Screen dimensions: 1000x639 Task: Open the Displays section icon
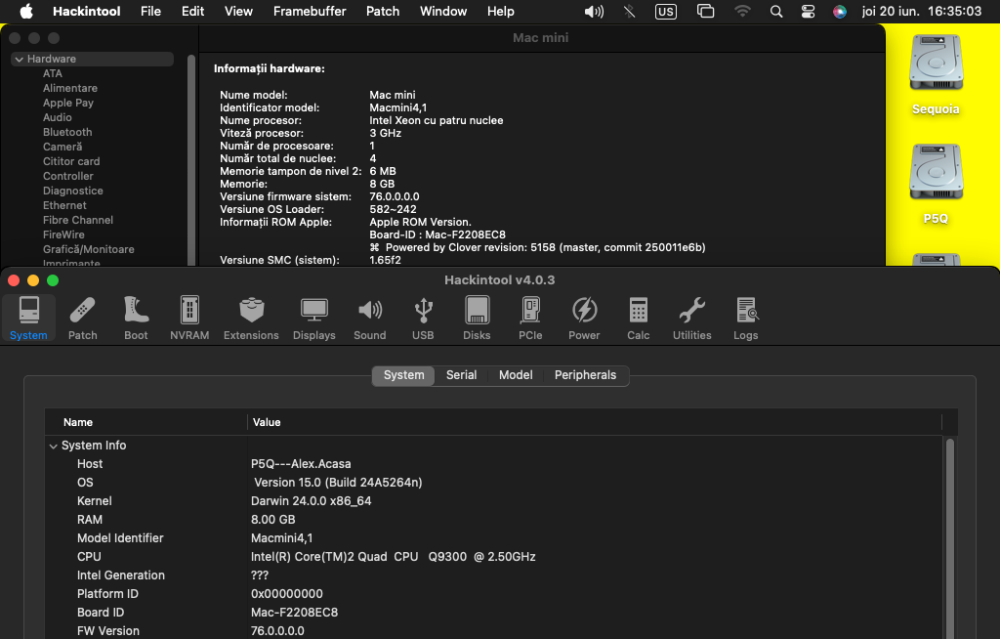point(314,318)
